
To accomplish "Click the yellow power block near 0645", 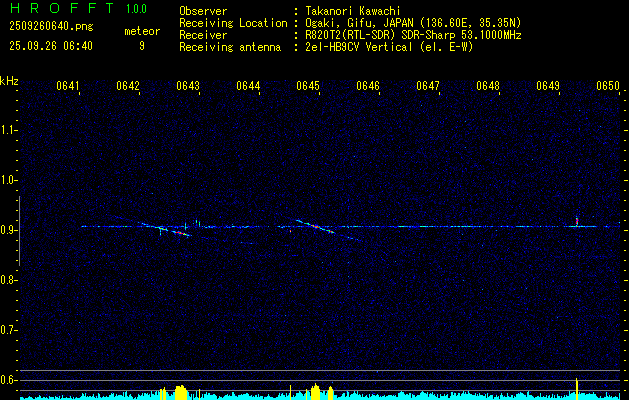I will (316, 392).
